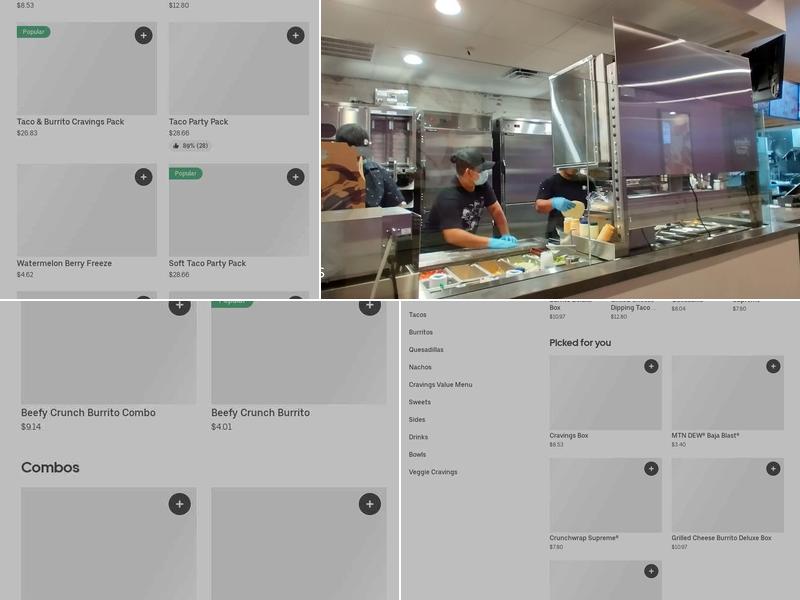
Task: Click the kitchen photo of workers preparing food
Action: click(560, 149)
